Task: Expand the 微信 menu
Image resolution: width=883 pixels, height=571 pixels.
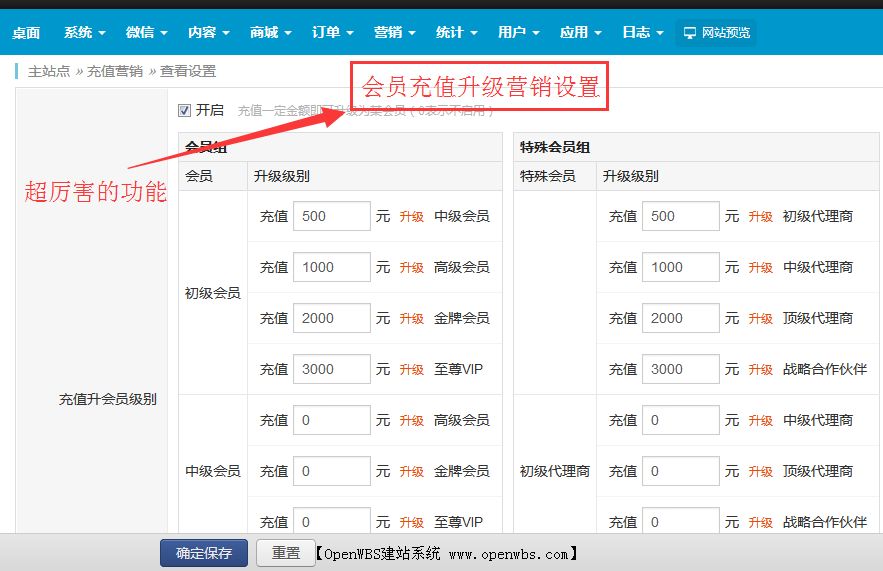Action: (x=146, y=33)
